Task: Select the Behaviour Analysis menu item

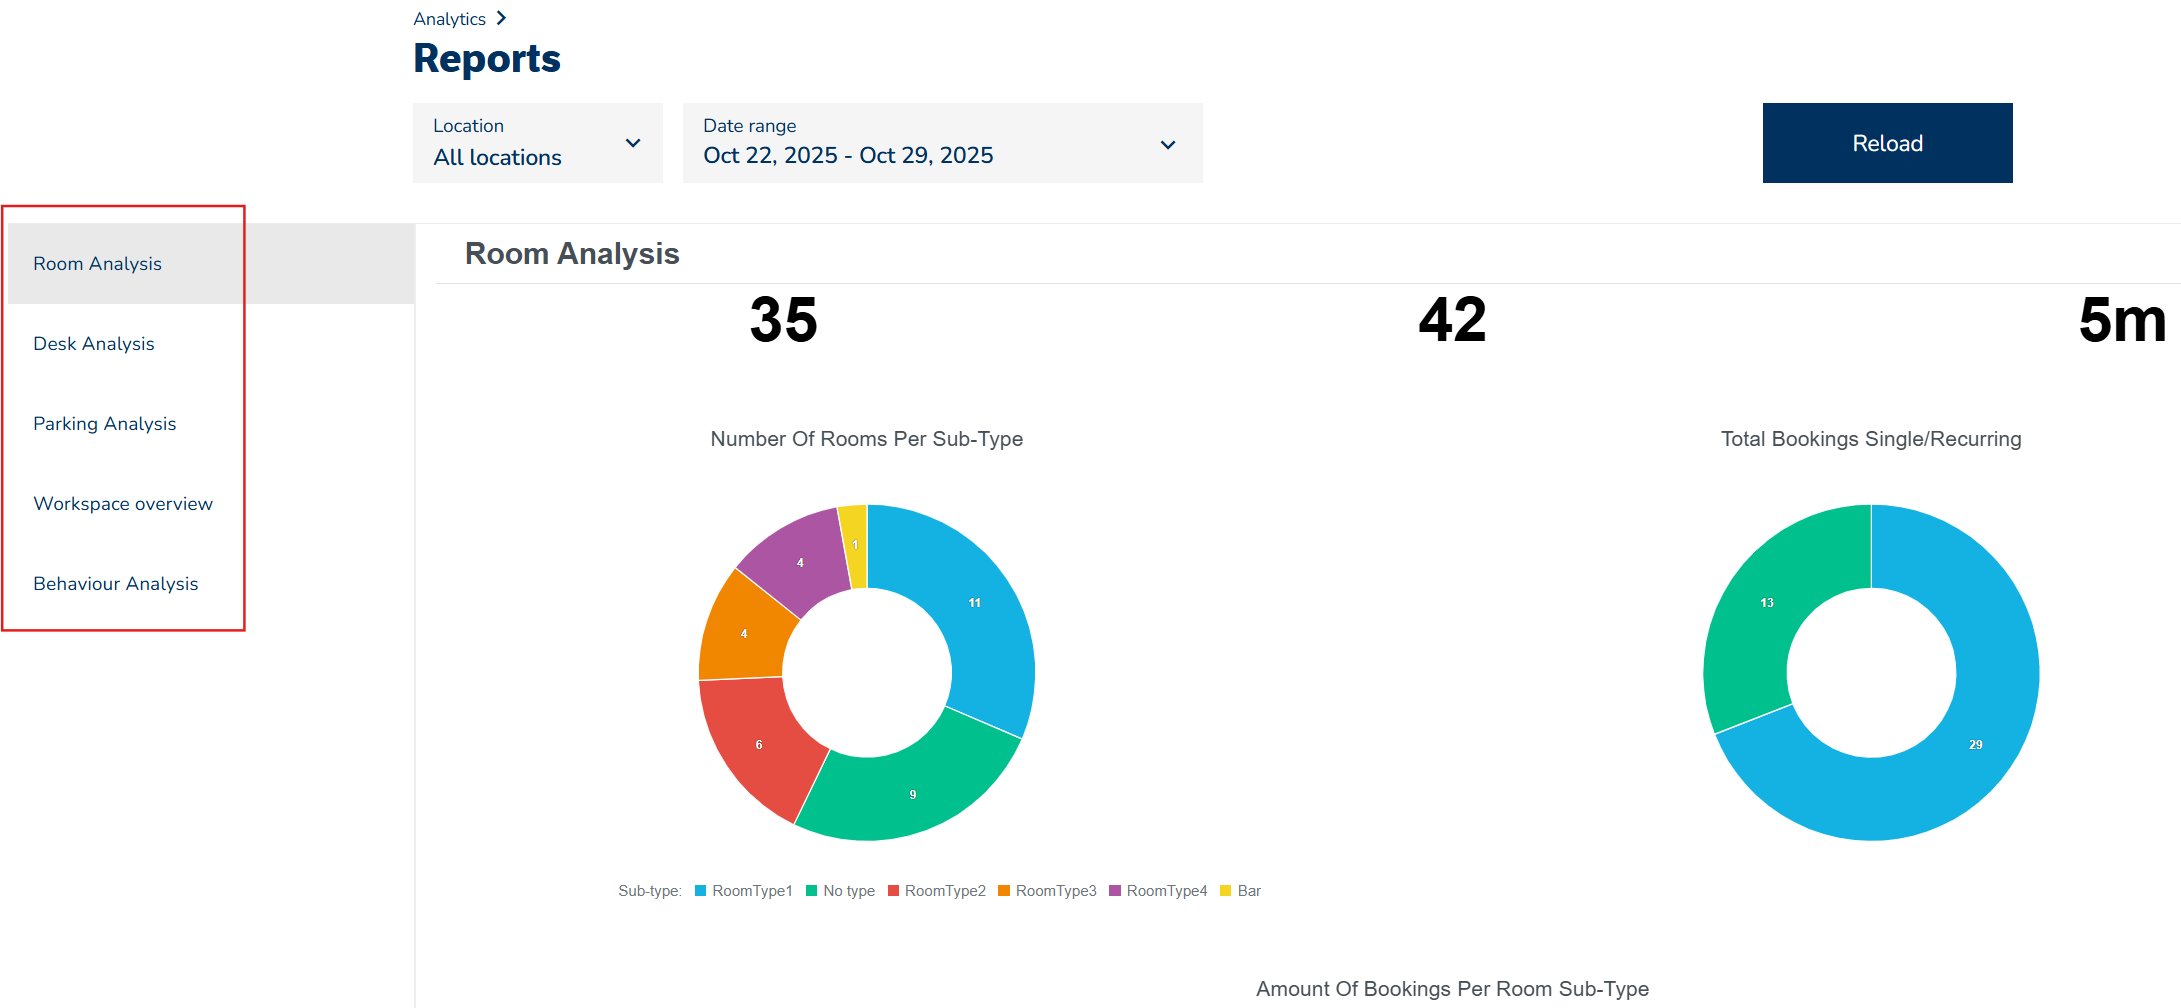Action: coord(115,584)
